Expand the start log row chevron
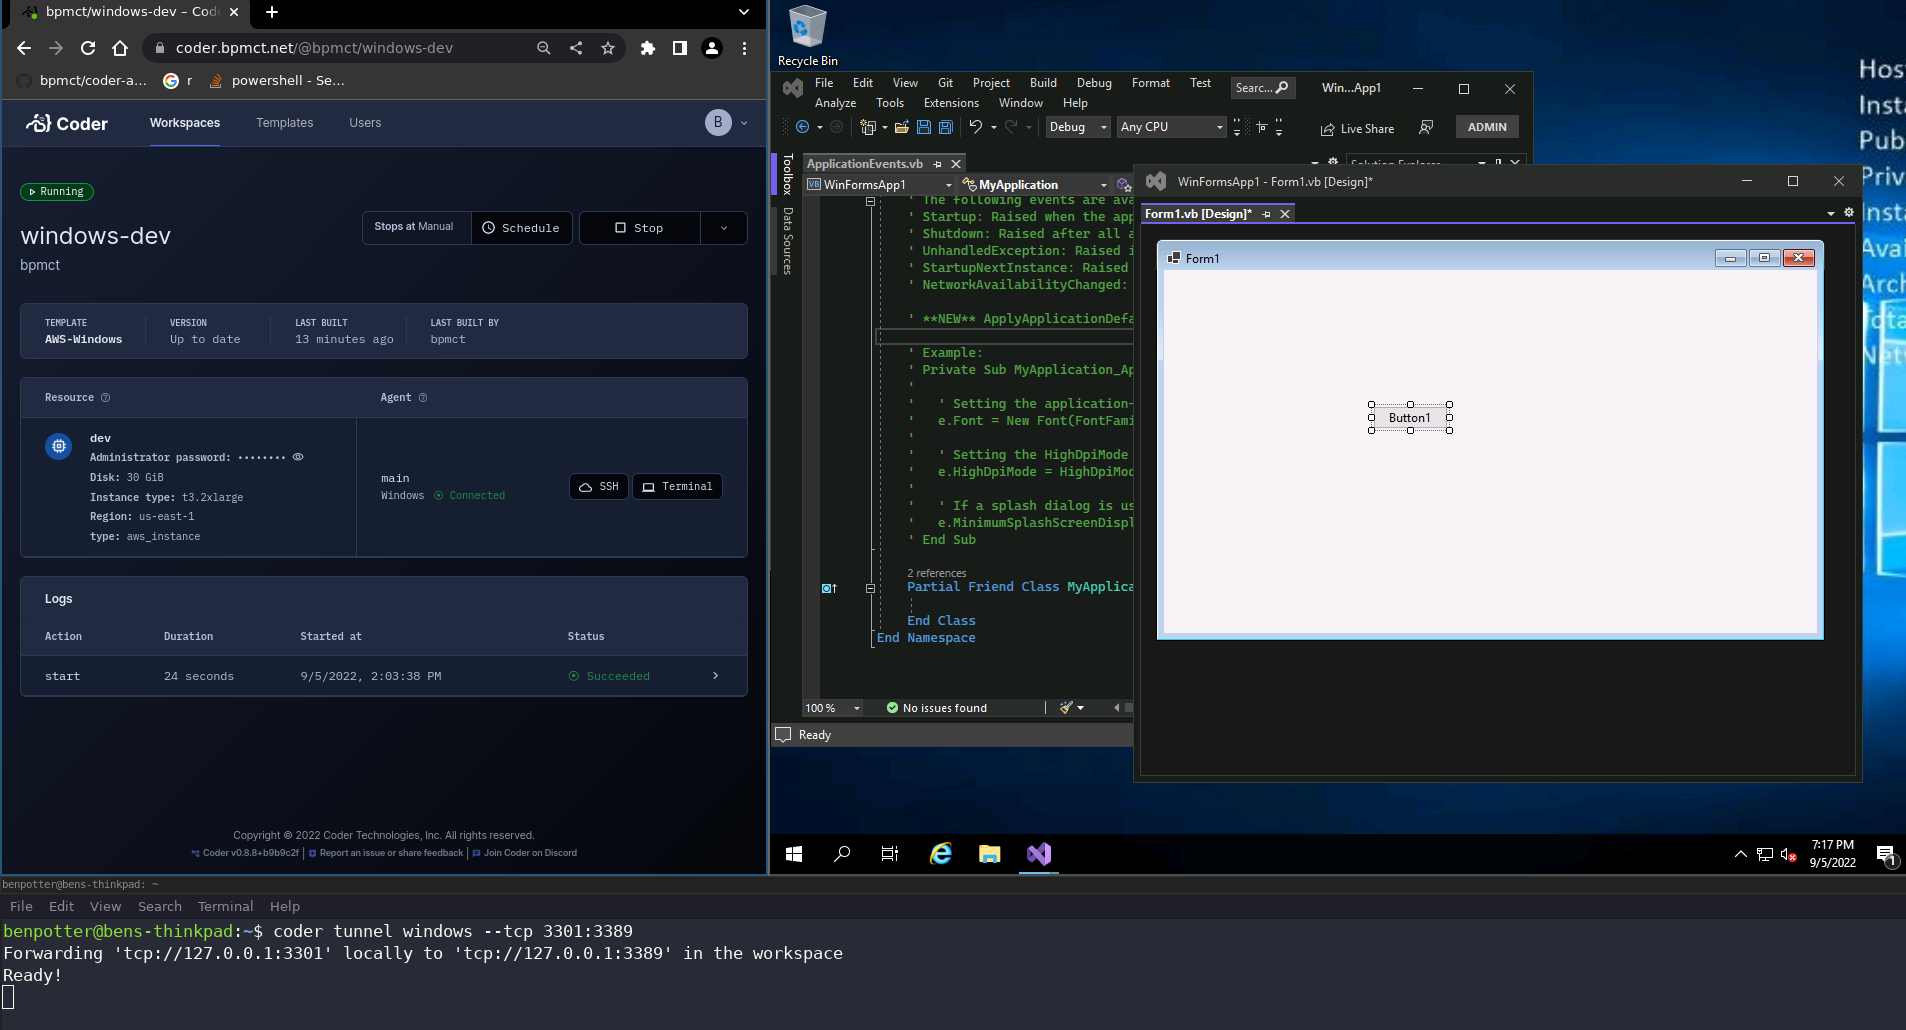Screen dimensions: 1906x1030 pos(715,676)
